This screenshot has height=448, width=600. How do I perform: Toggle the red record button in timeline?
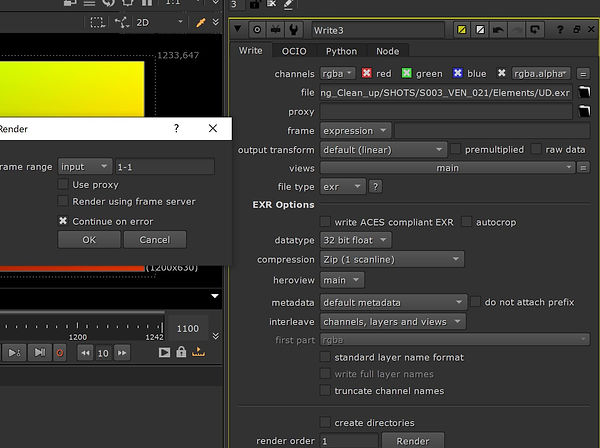point(60,352)
